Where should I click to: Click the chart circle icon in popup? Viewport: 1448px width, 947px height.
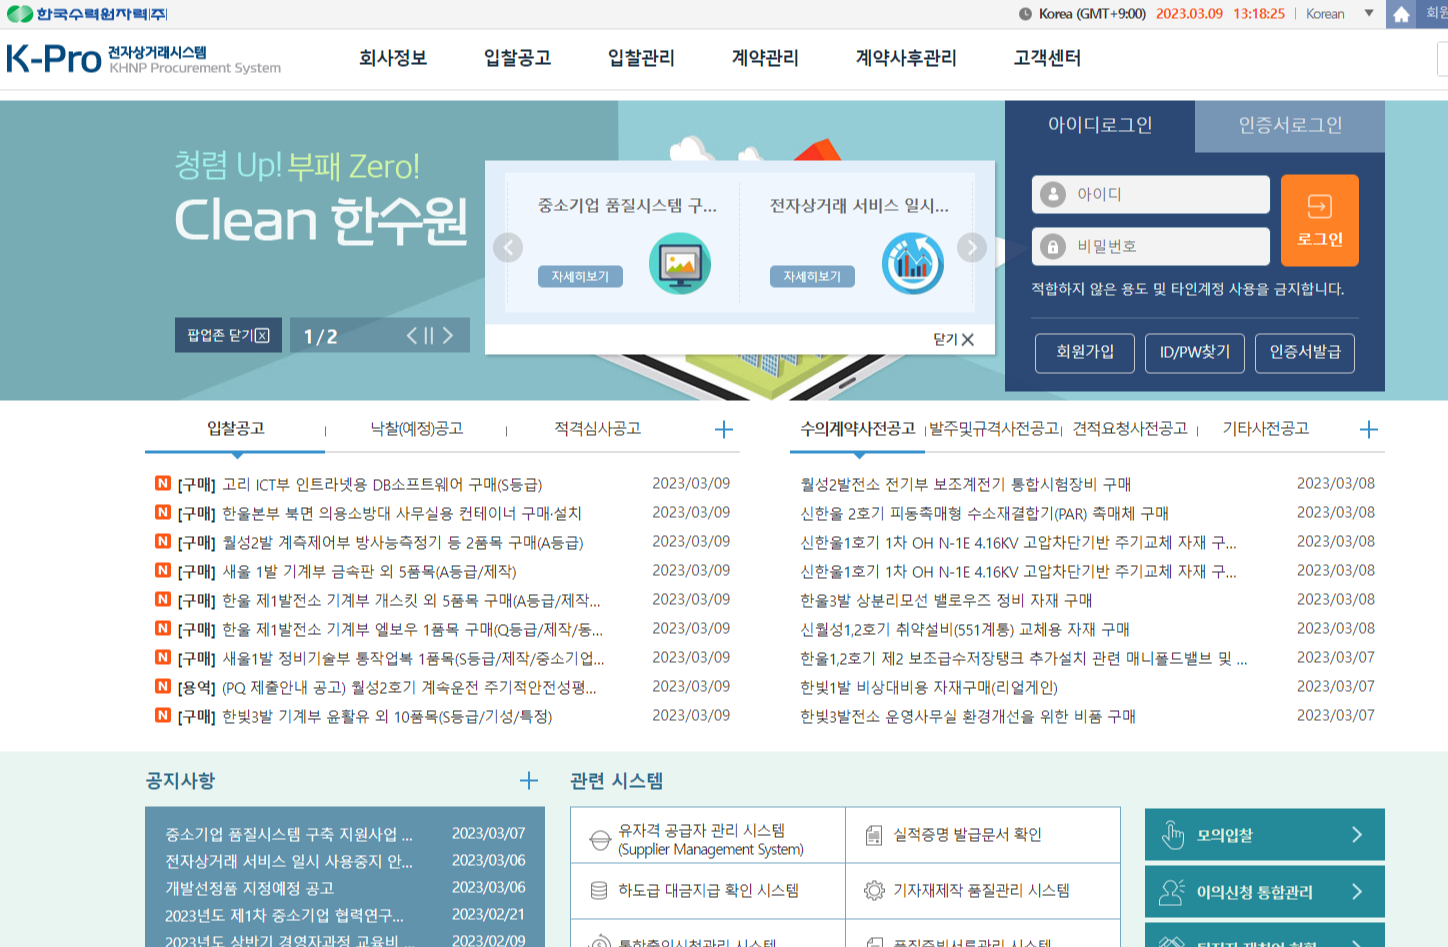coord(913,263)
